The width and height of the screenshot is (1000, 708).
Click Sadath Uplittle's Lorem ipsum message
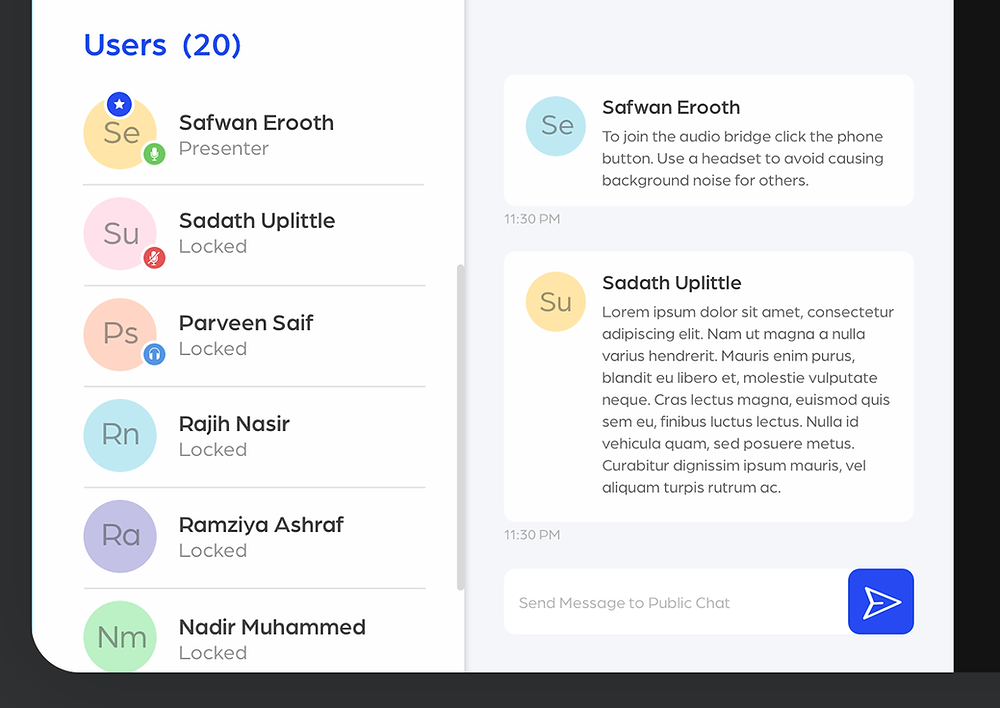pos(748,399)
